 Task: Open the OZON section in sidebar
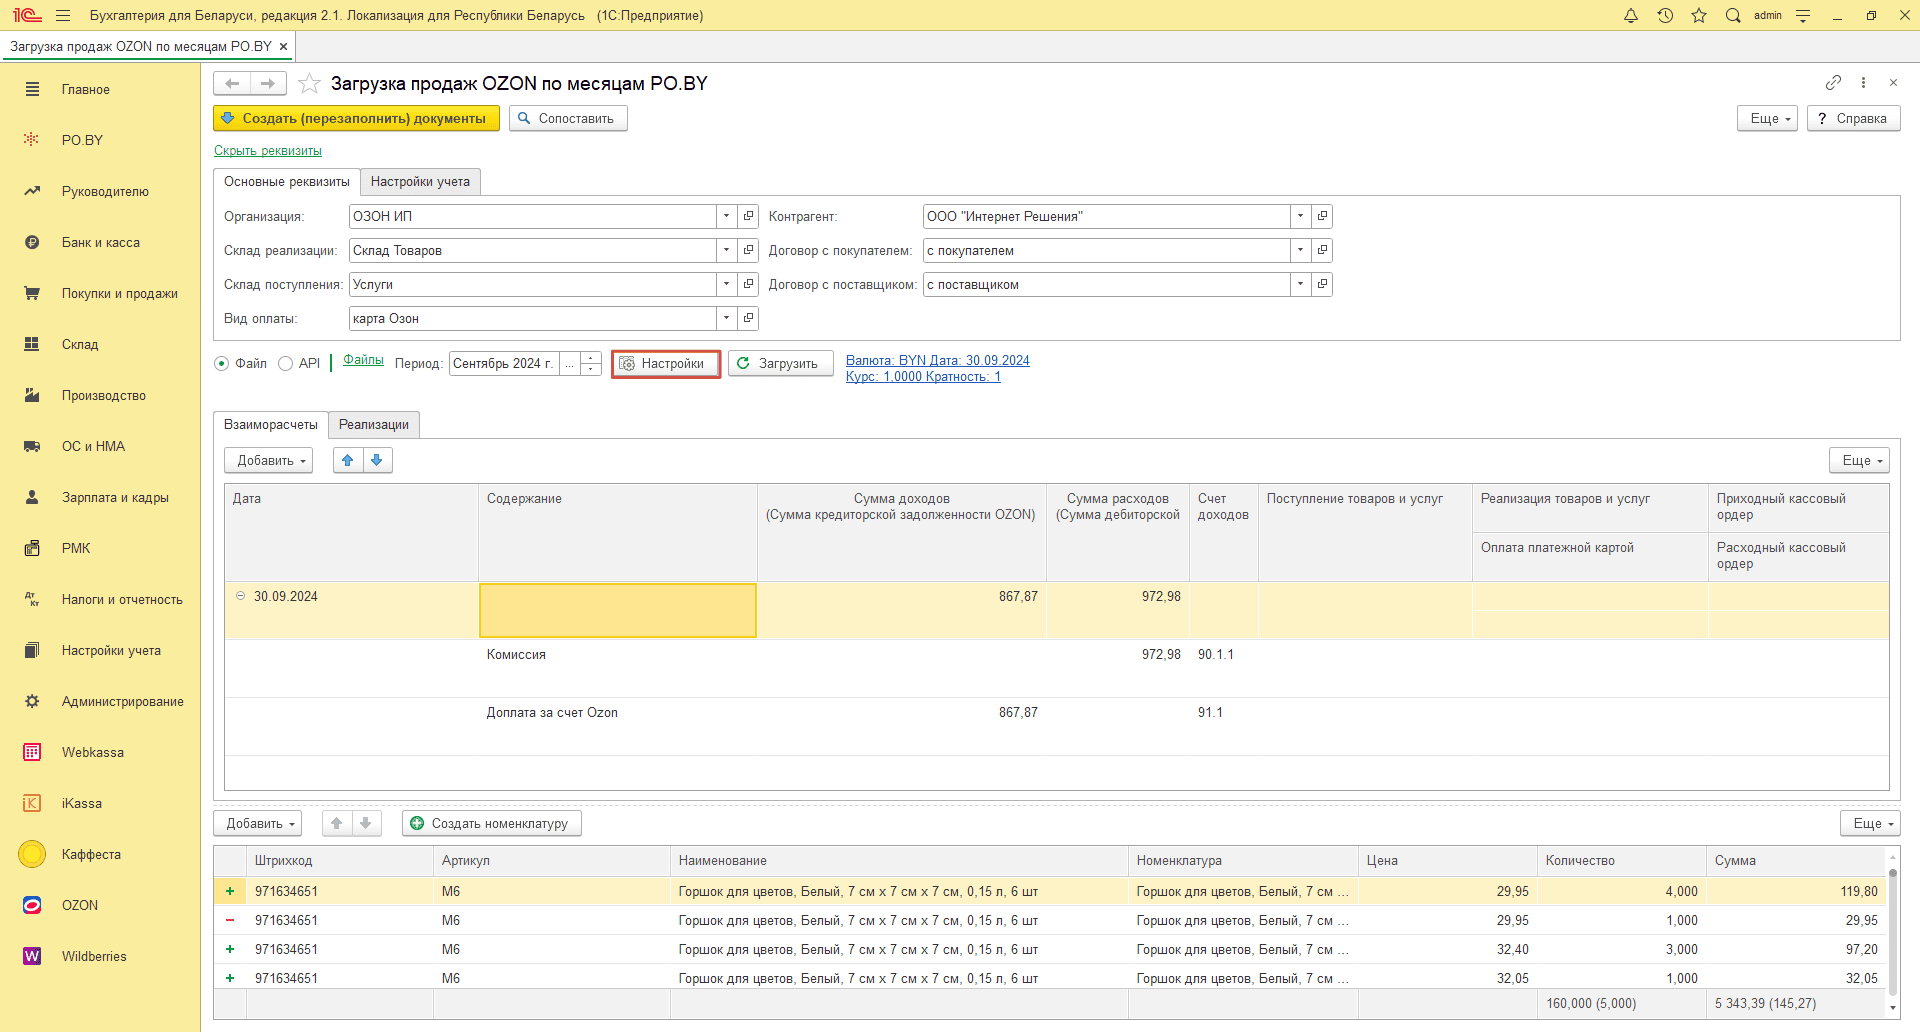pyautogui.click(x=80, y=905)
